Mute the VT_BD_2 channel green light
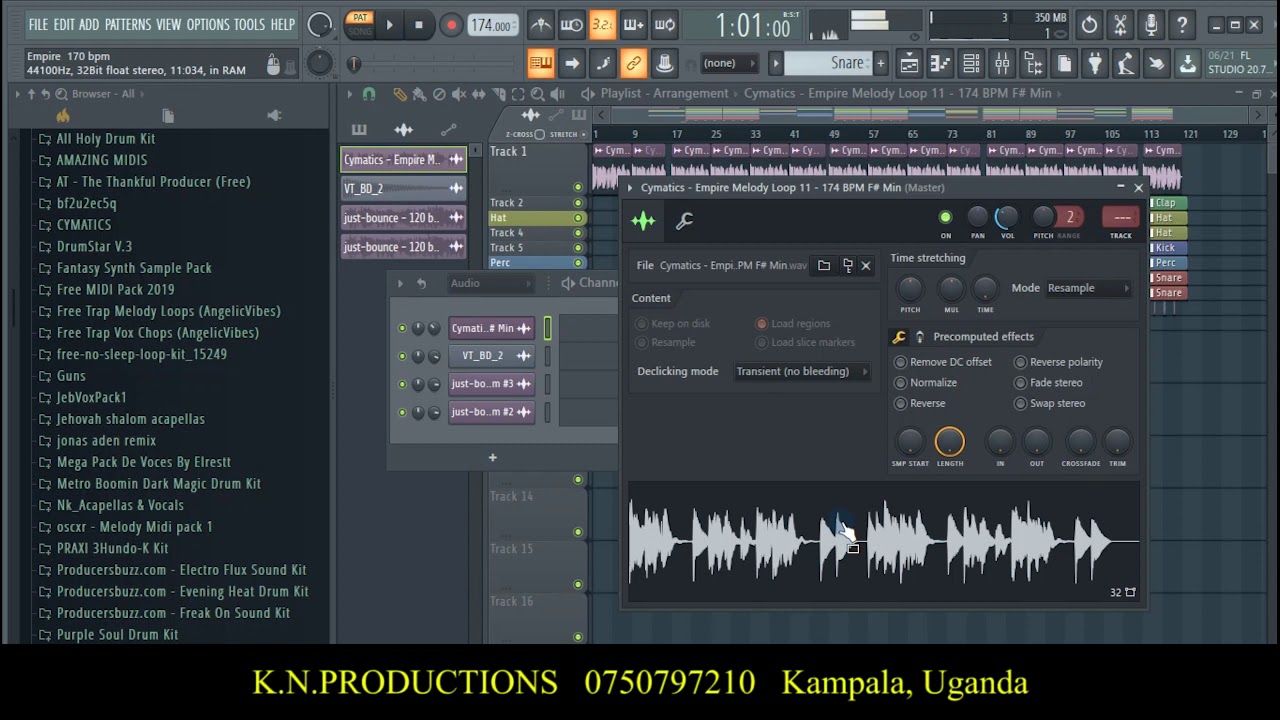The width and height of the screenshot is (1280, 720). click(403, 356)
